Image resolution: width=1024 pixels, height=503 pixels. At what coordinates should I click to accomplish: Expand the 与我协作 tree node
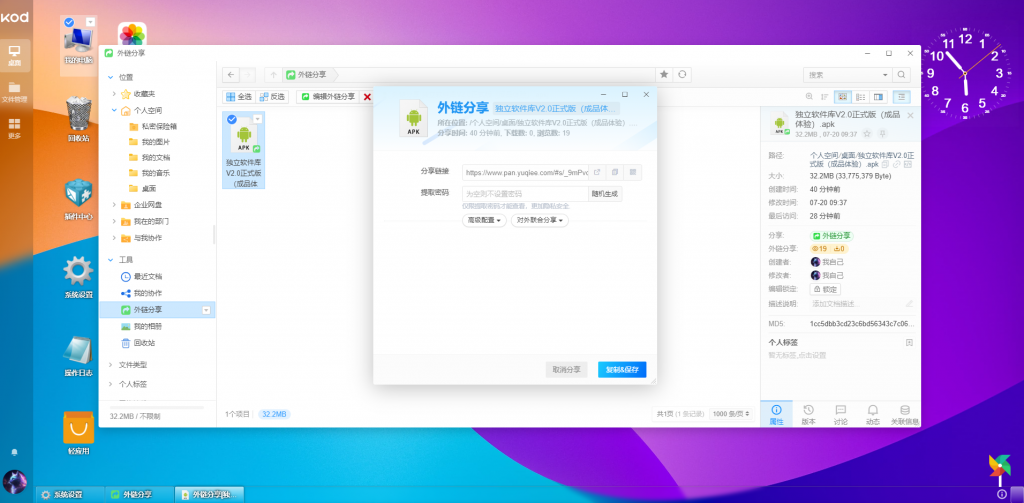(x=114, y=238)
